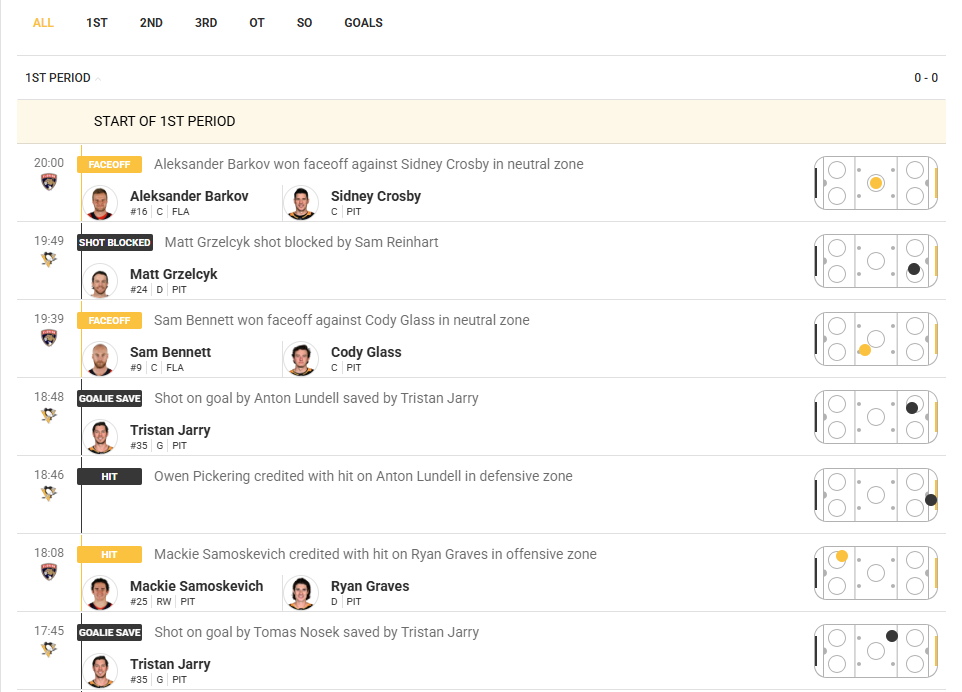Click Cody Glass's player photo
962x692 pixels.
(x=301, y=358)
